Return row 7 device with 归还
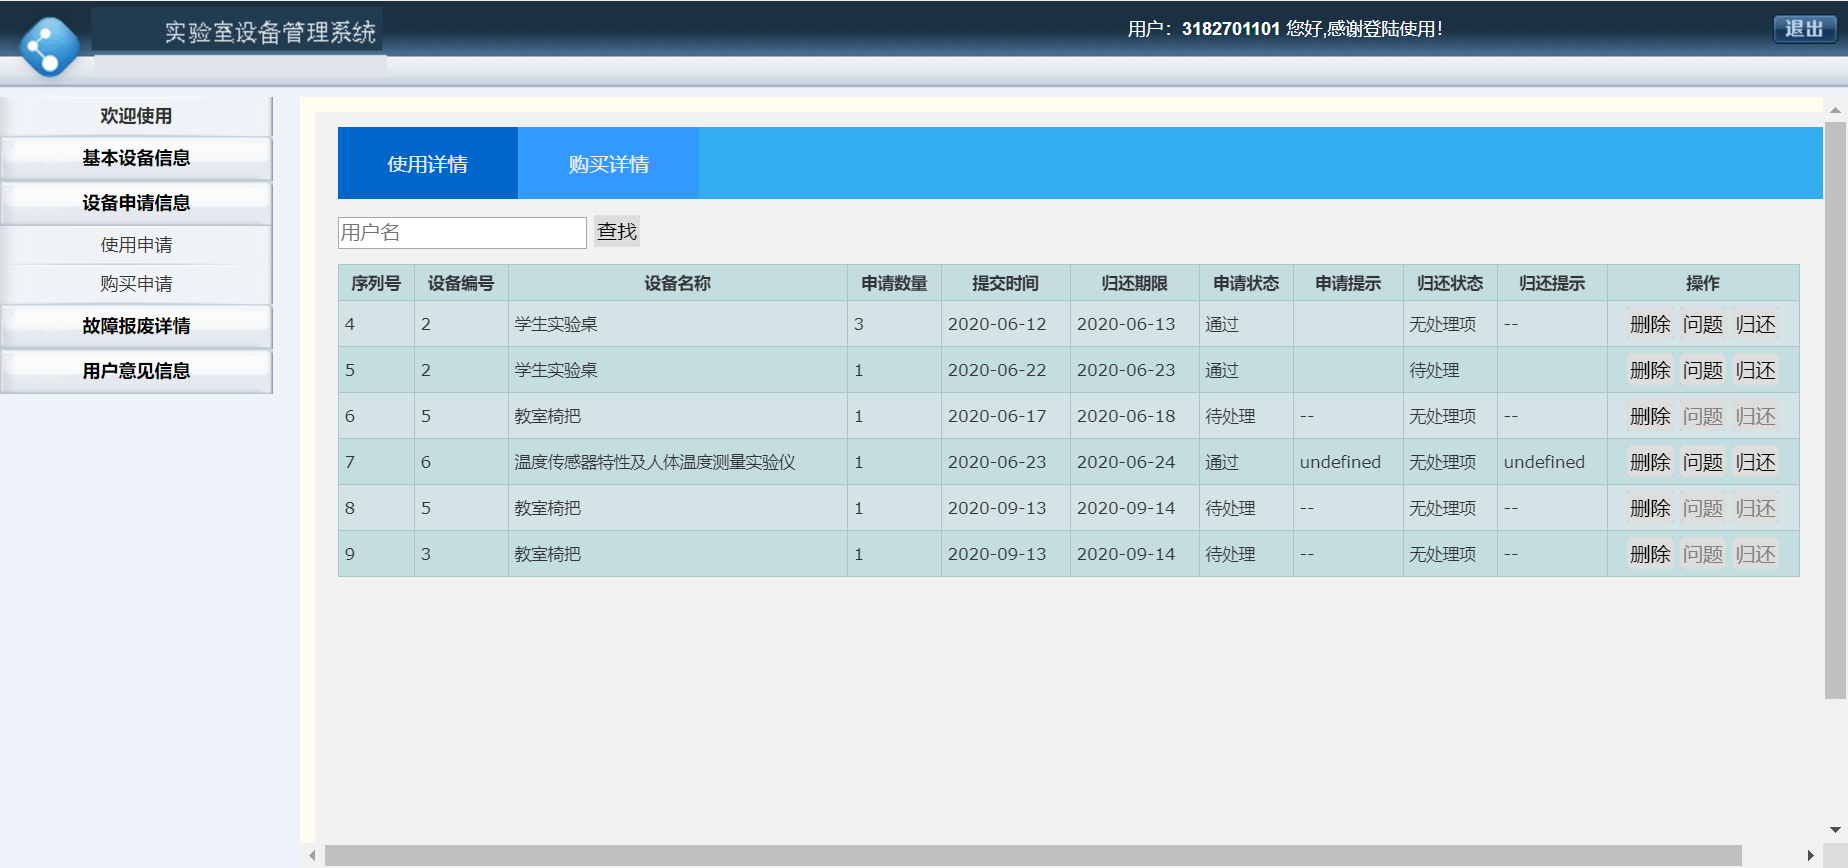This screenshot has height=868, width=1848. click(1756, 462)
